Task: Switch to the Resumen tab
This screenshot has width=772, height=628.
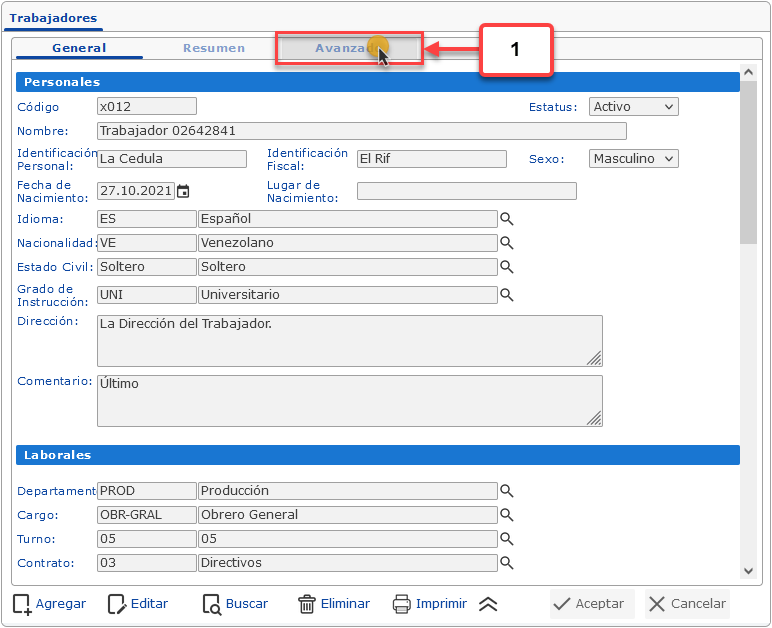Action: pyautogui.click(x=214, y=48)
